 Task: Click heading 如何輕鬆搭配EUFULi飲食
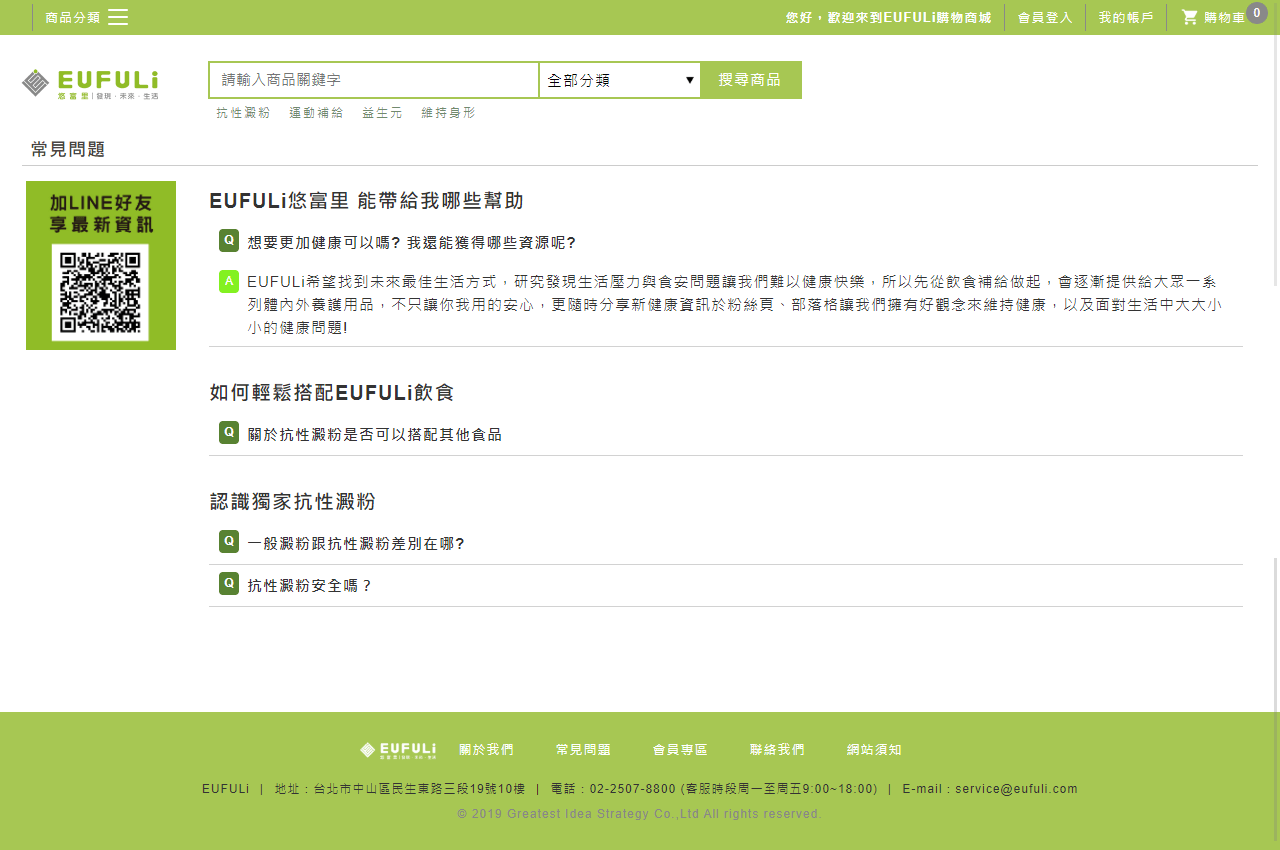click(332, 393)
